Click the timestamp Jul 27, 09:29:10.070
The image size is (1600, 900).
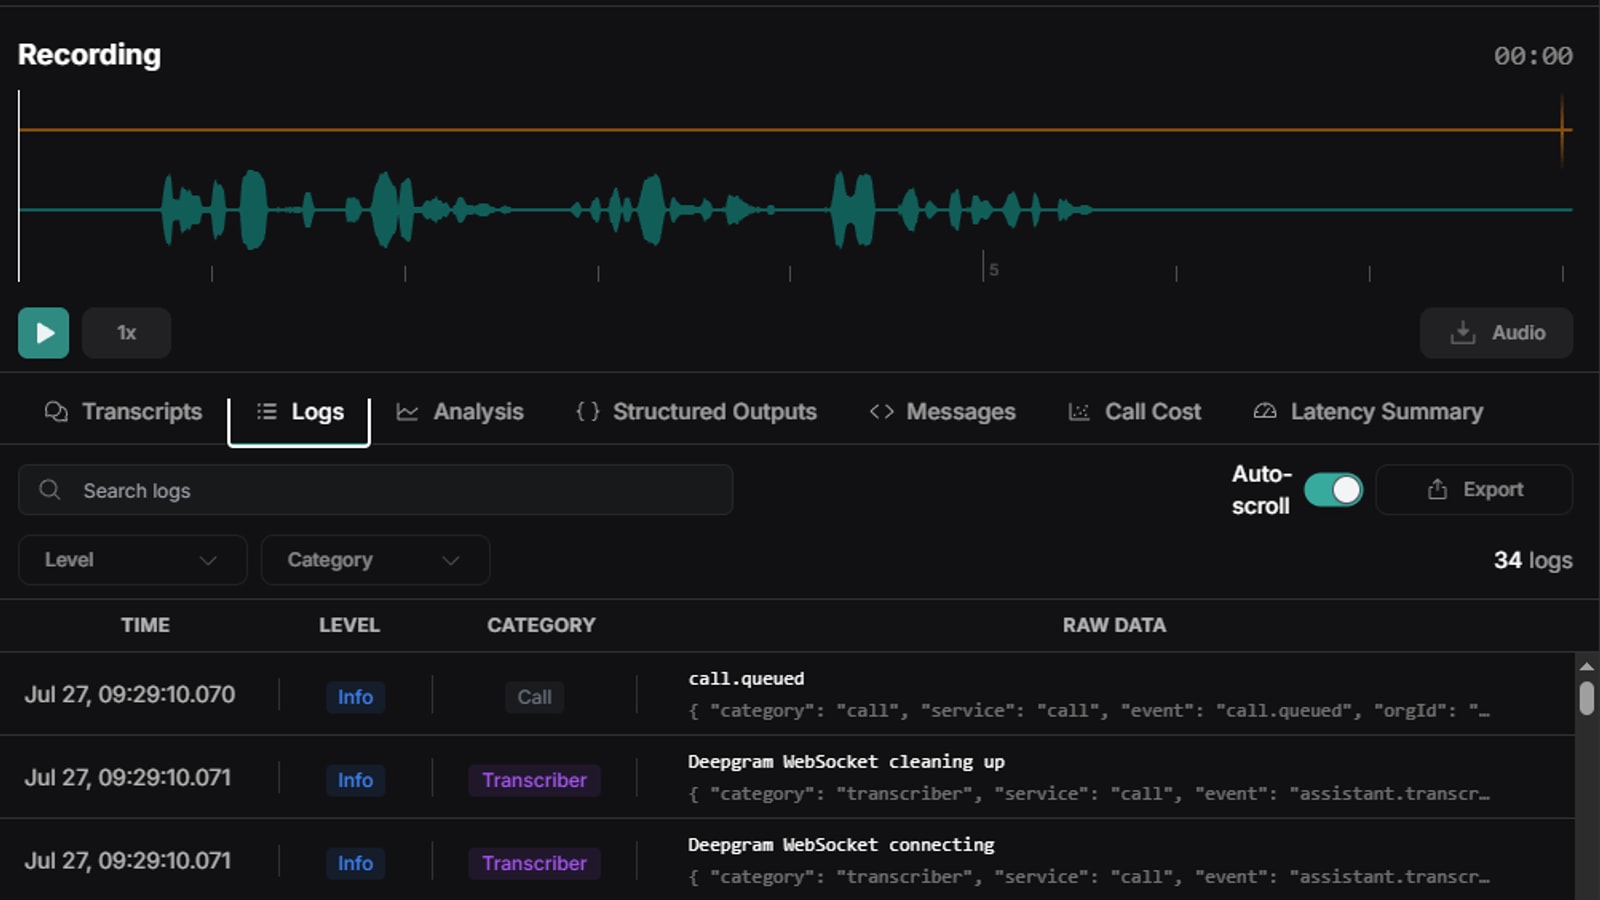click(x=130, y=694)
